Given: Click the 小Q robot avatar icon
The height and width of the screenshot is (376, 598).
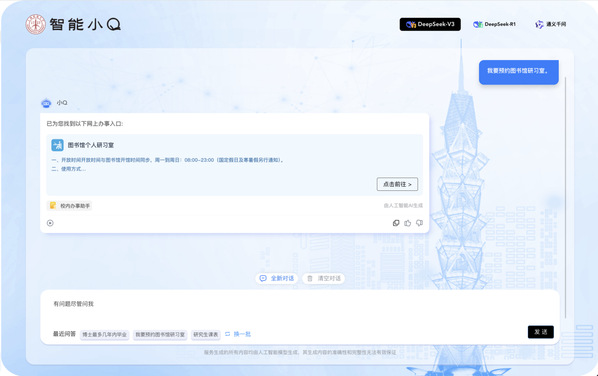Looking at the screenshot, I should (x=46, y=103).
